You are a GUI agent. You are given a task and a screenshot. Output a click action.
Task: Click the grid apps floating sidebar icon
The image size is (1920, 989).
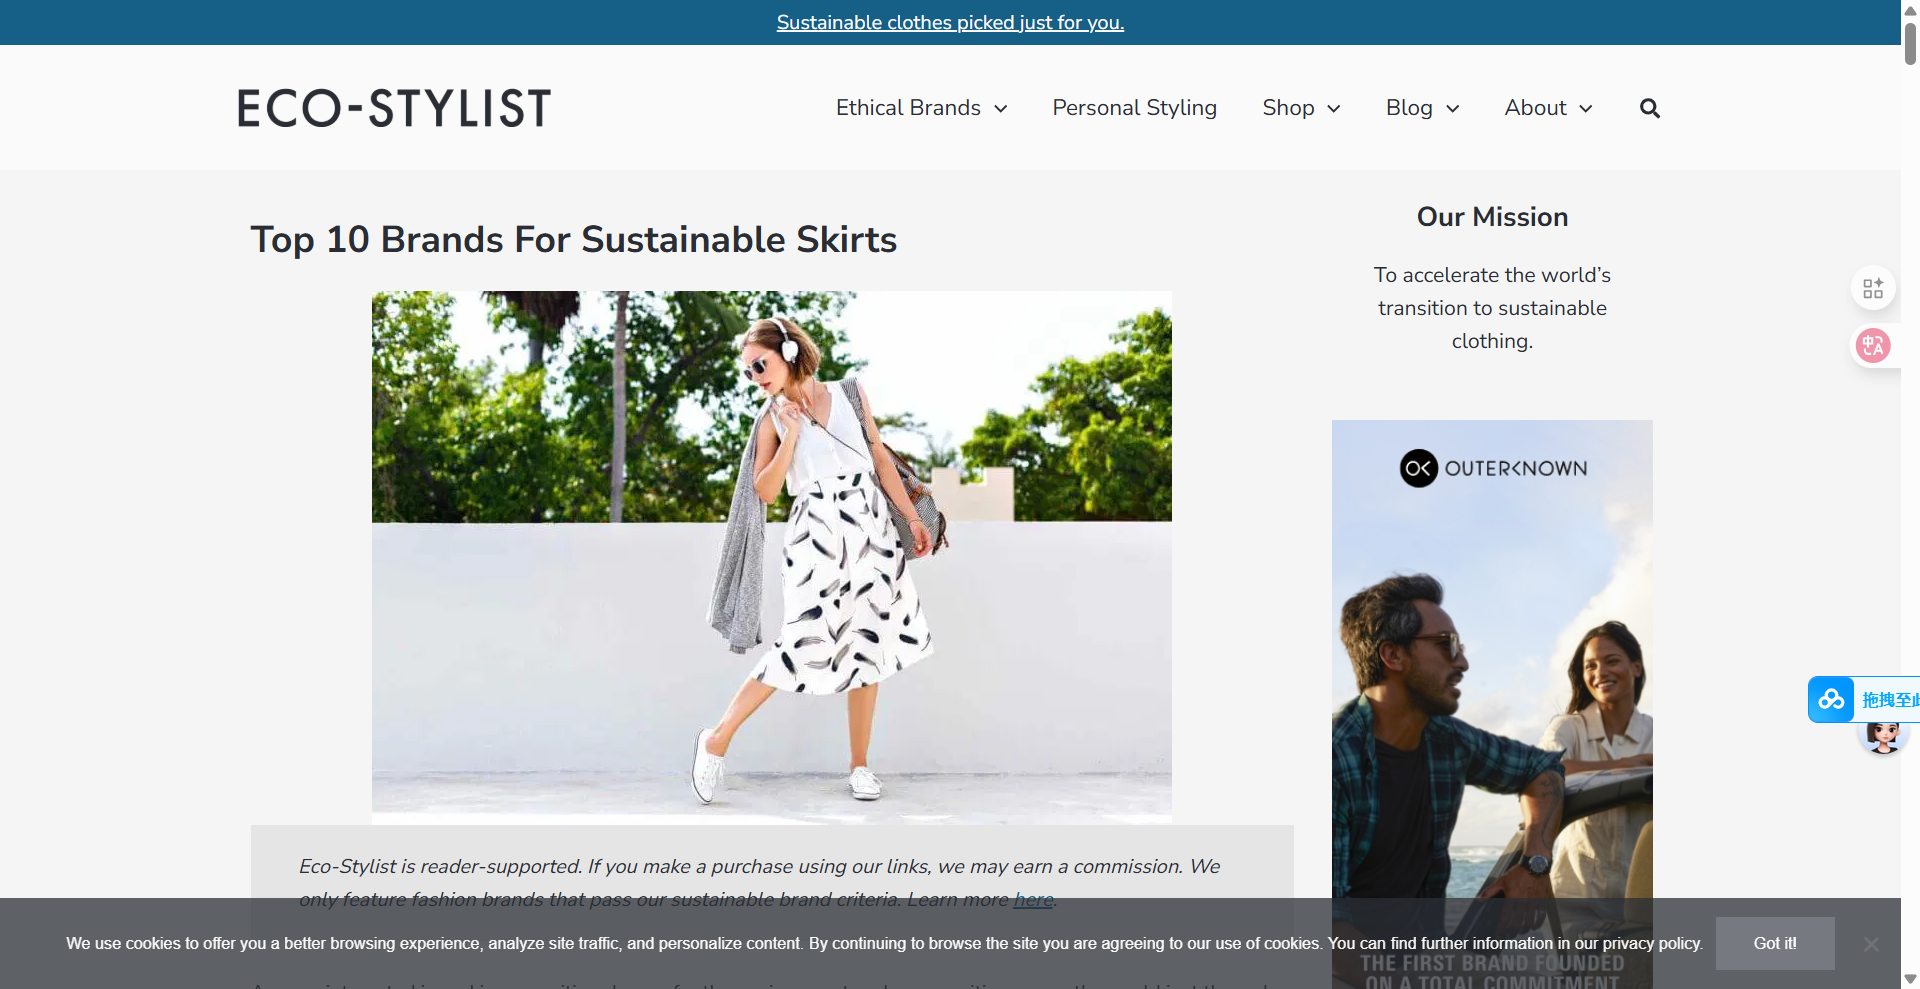pos(1873,288)
